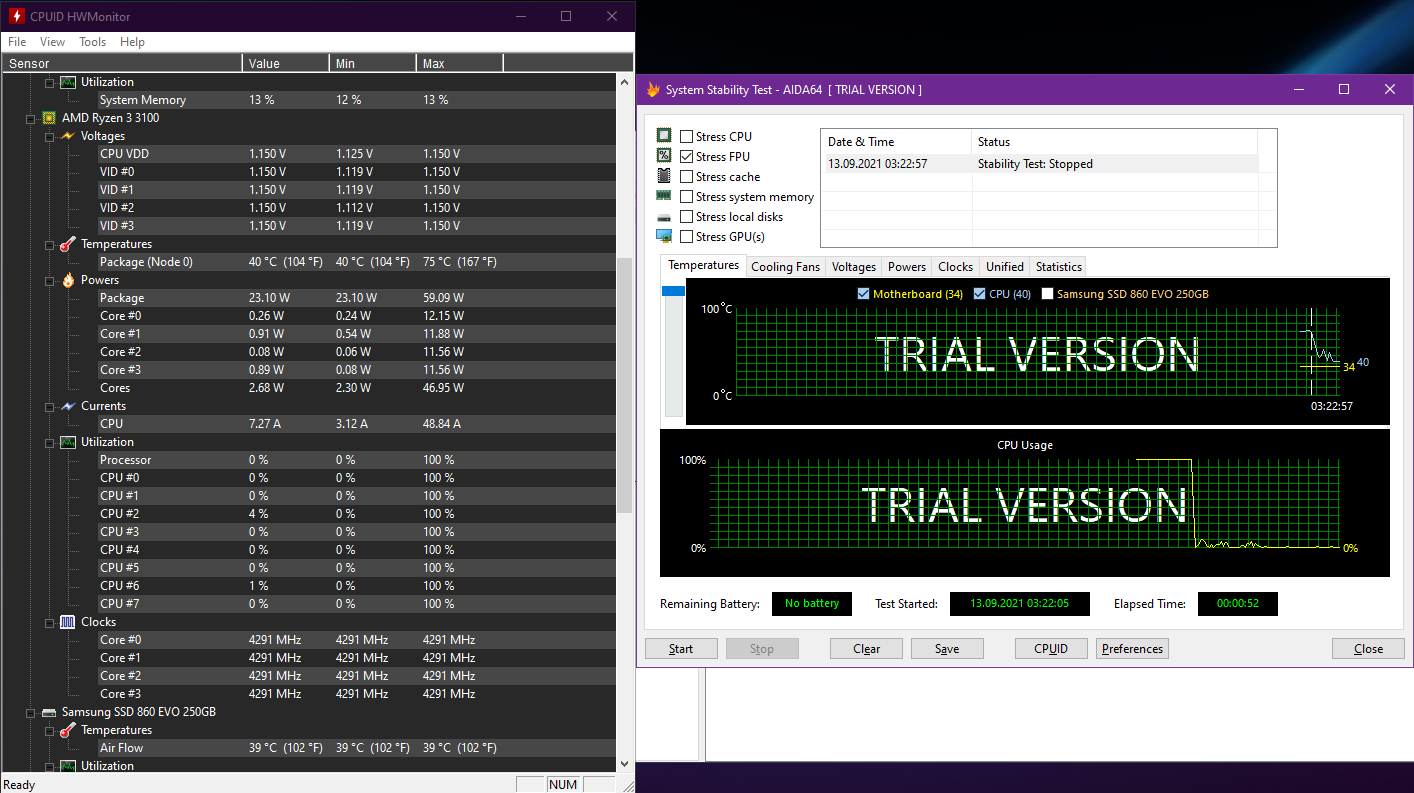The width and height of the screenshot is (1414, 793).
Task: Click the AIDA64 flame icon in title bar
Action: click(653, 90)
